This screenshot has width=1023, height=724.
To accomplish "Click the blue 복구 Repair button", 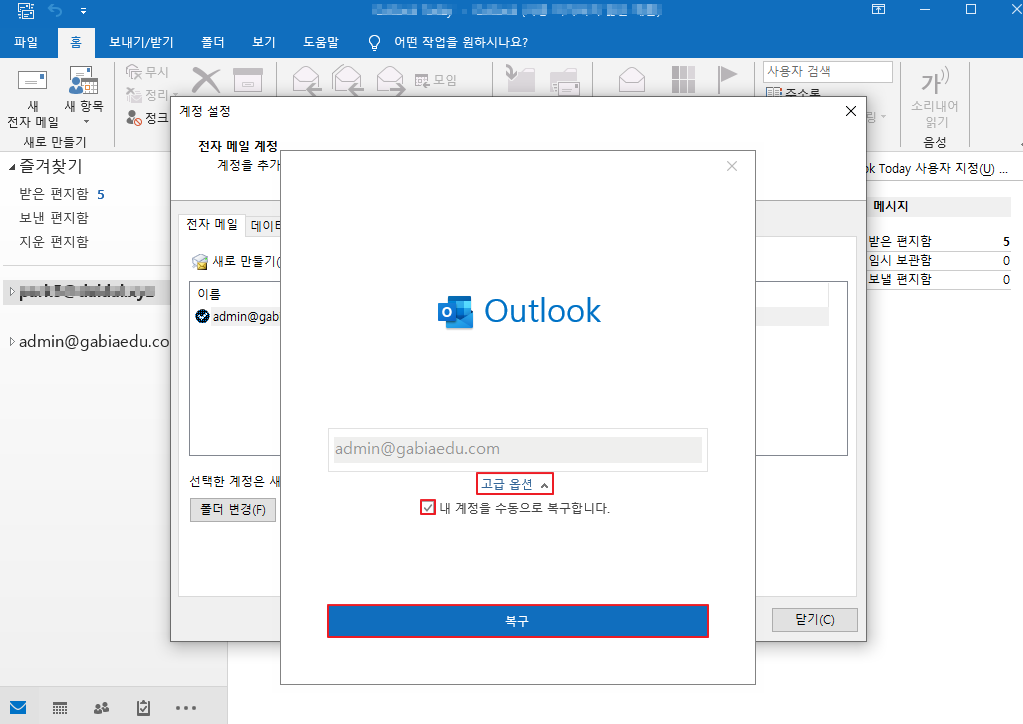I will tap(517, 621).
